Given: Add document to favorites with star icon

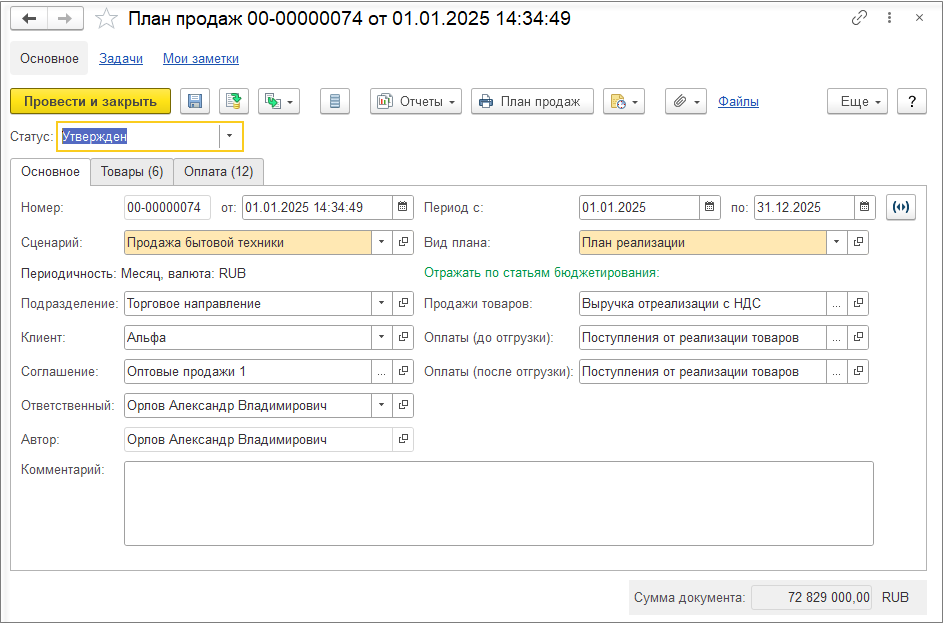Looking at the screenshot, I should (106, 19).
